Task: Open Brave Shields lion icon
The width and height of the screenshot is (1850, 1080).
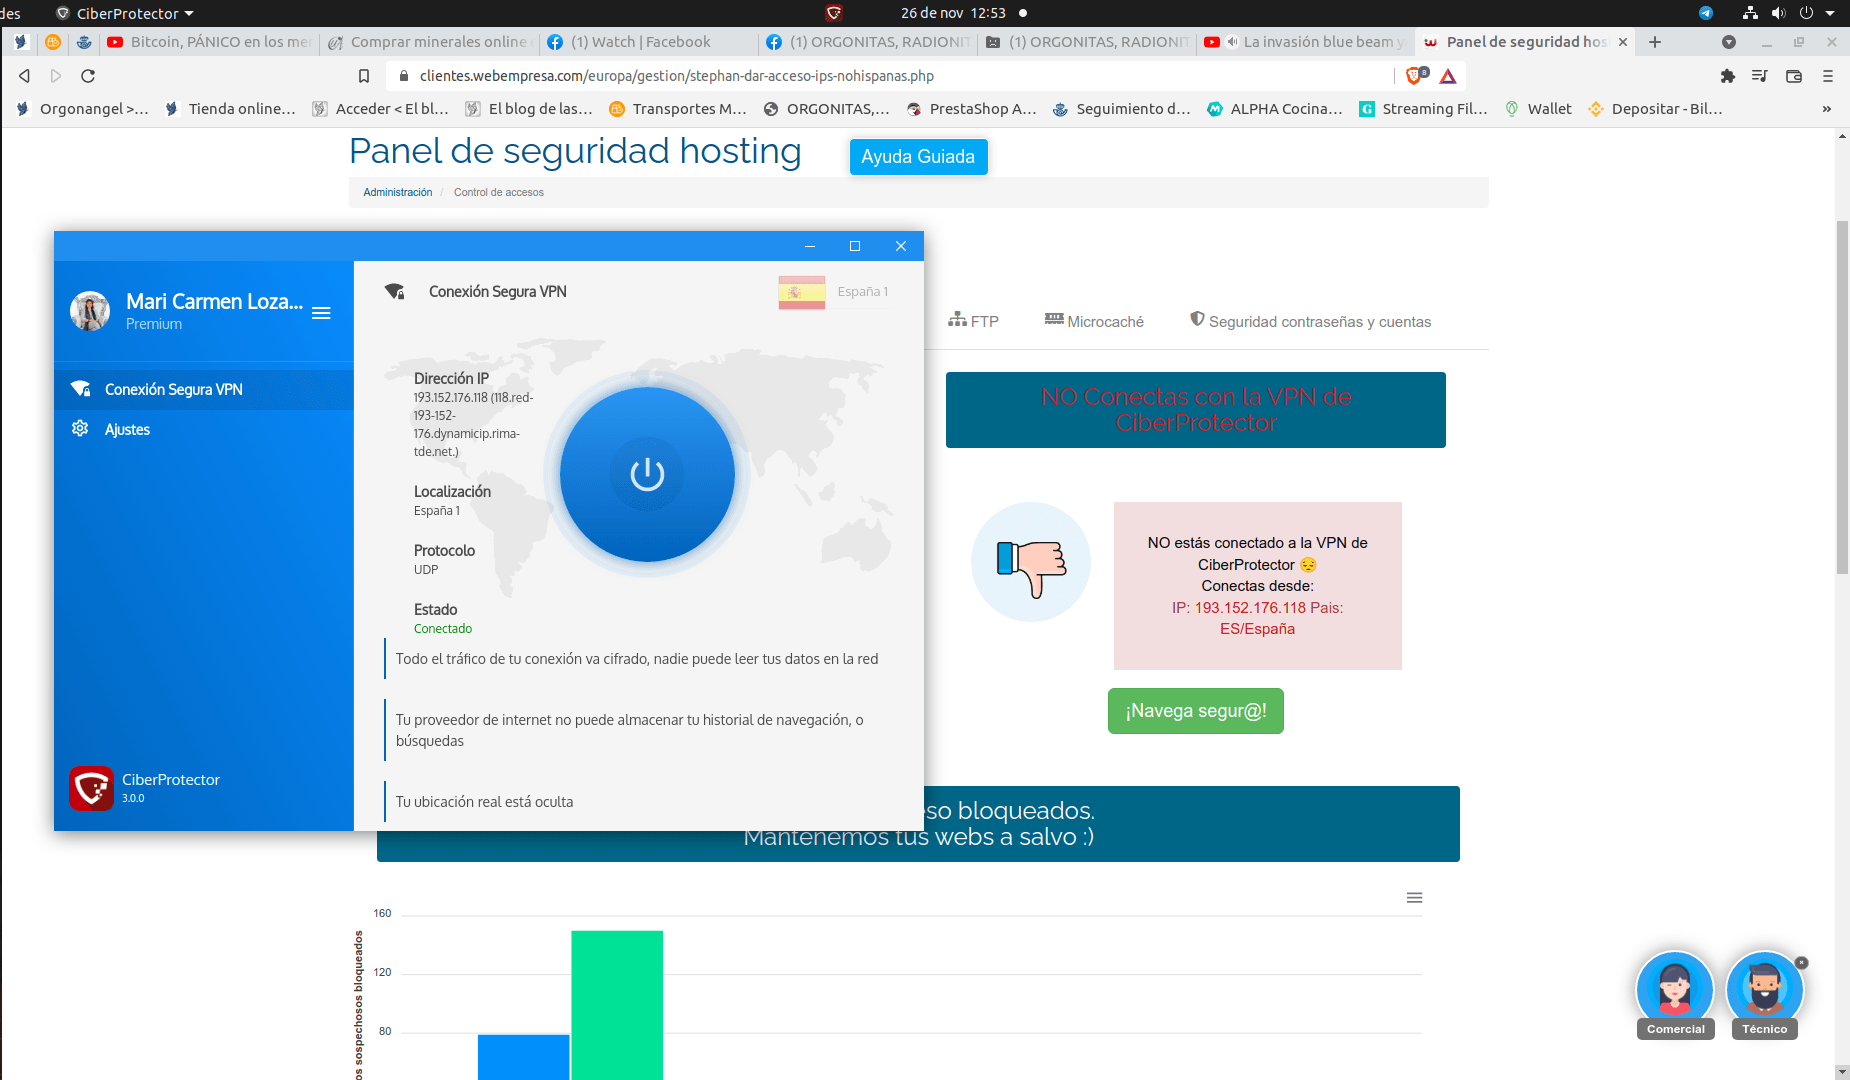Action: [1415, 76]
